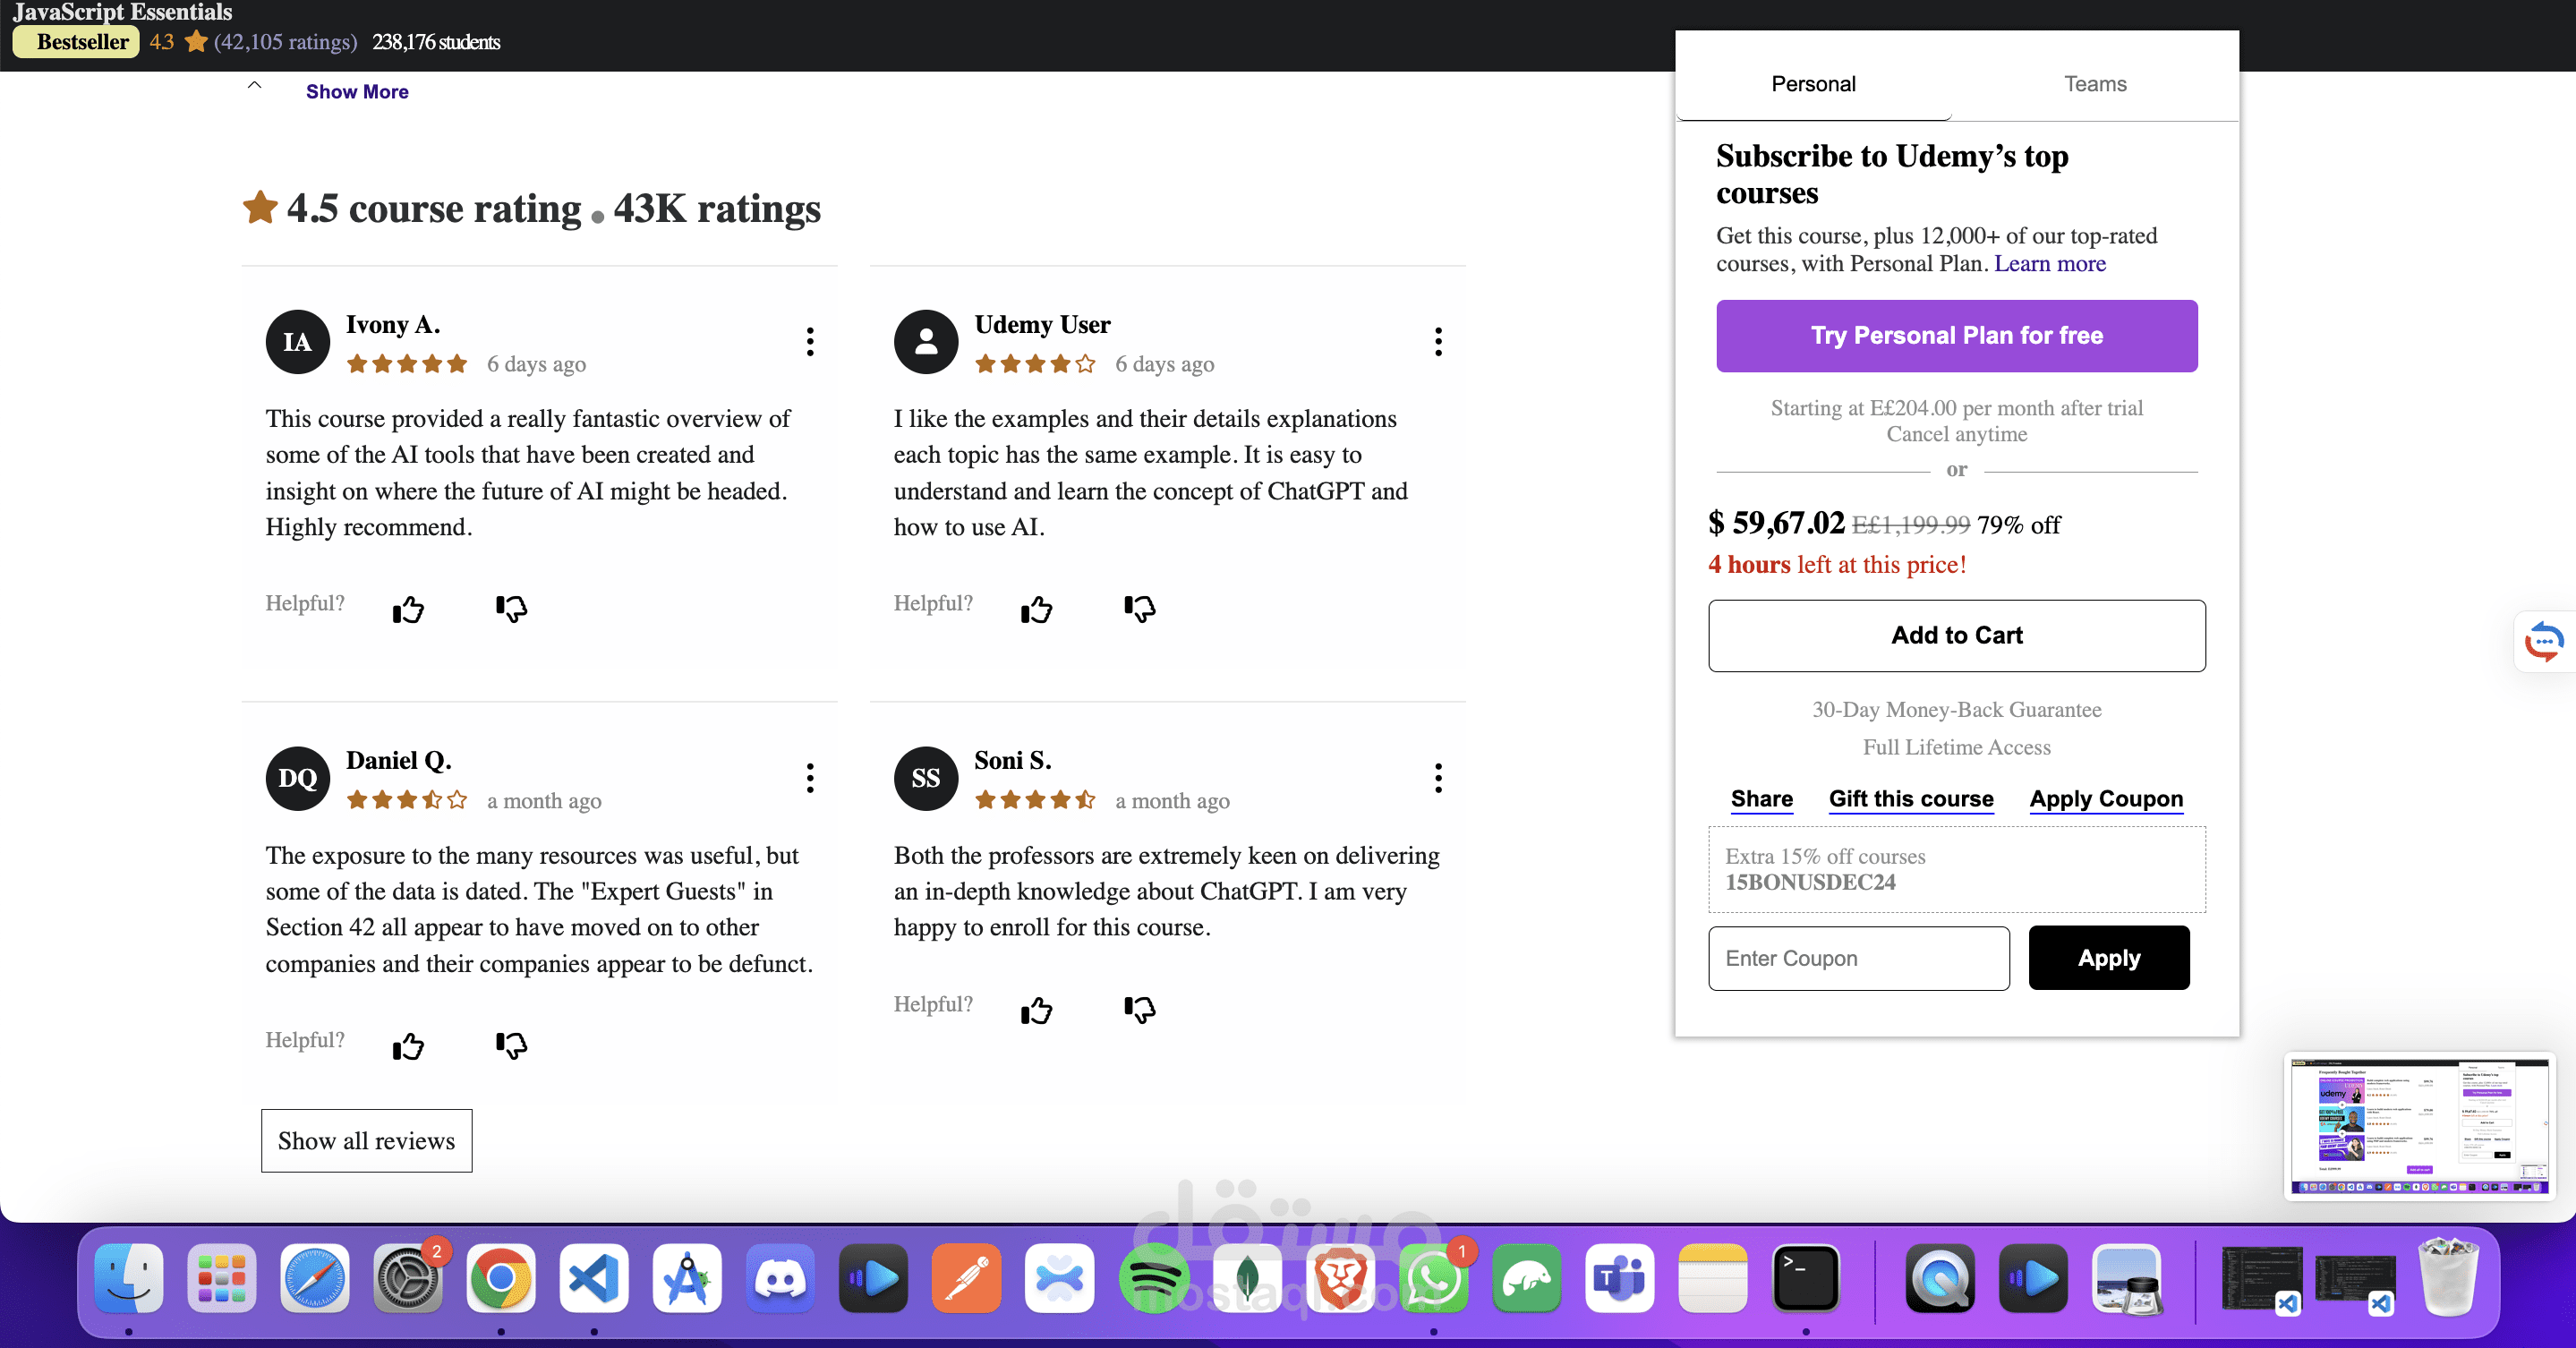Click the Enter Coupon field
Viewport: 2576px width, 1348px height.
[1858, 957]
